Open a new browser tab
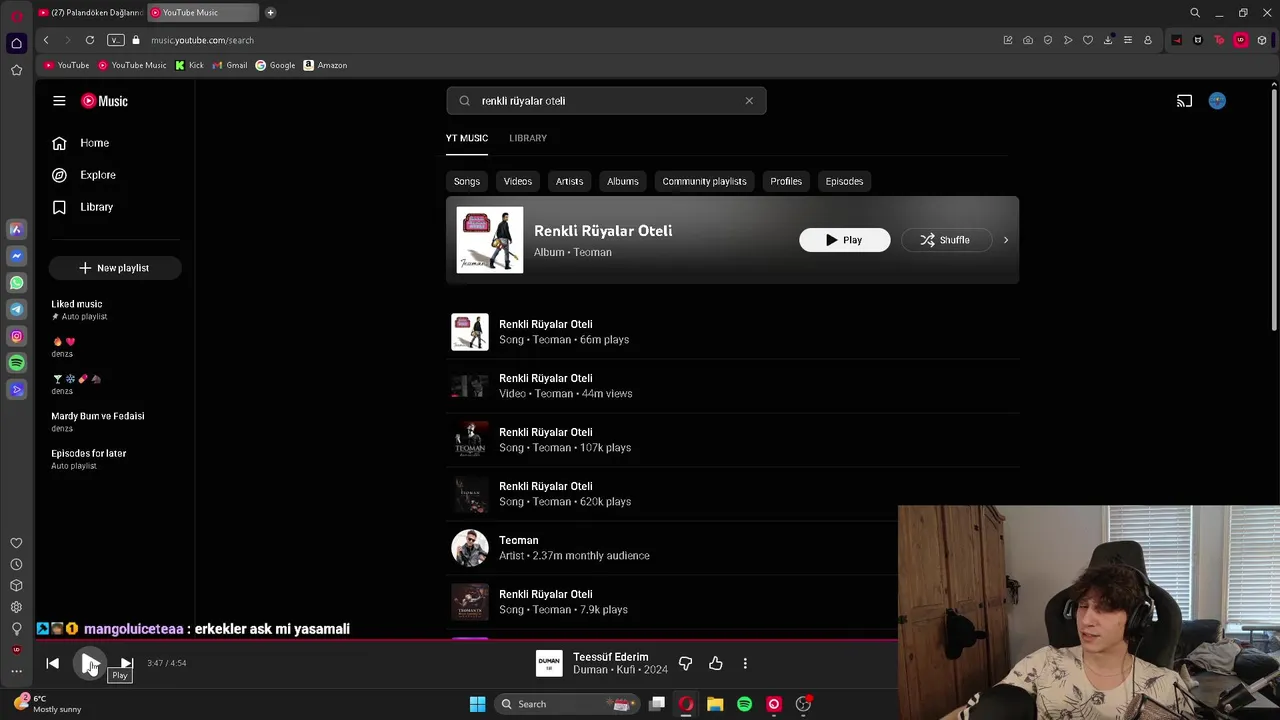 click(270, 12)
